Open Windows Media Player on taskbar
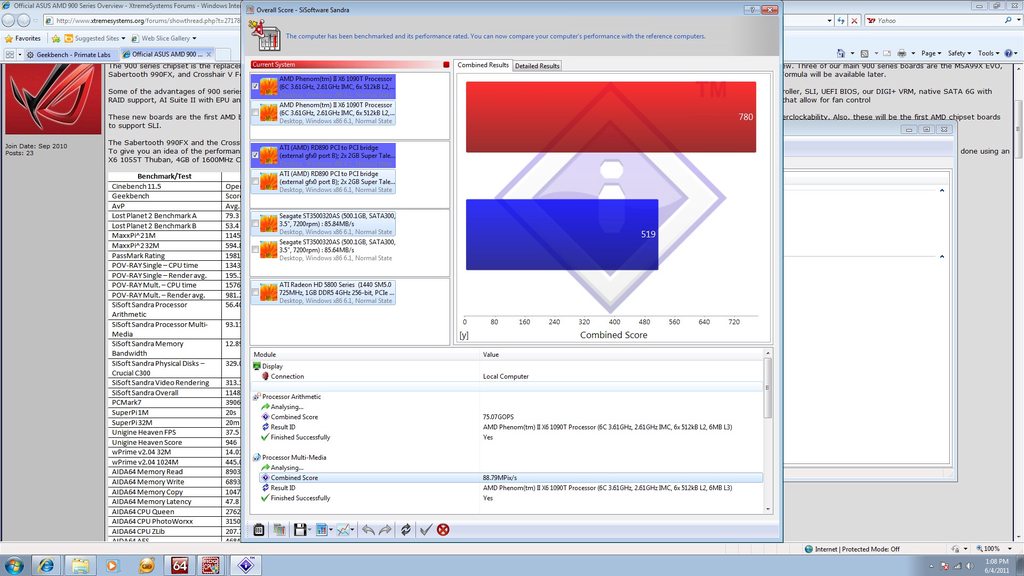This screenshot has height=576, width=1024. (x=112, y=565)
